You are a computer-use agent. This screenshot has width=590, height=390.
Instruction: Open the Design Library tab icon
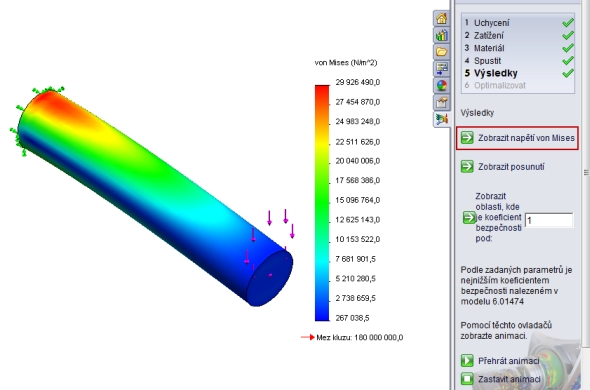(441, 35)
